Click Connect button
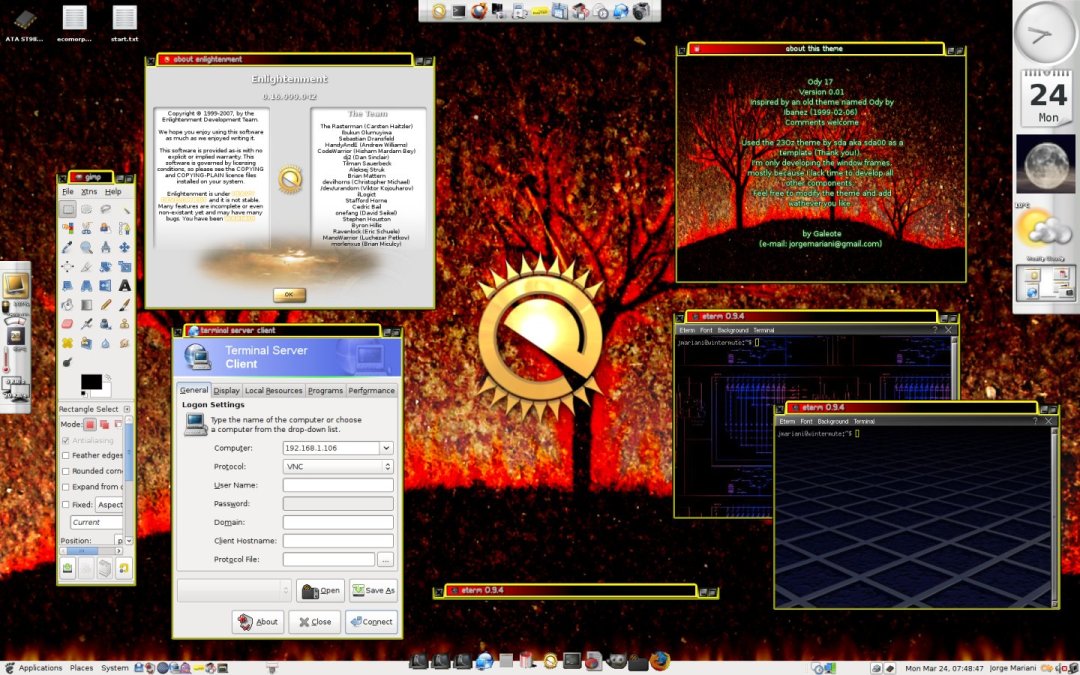1080x675 pixels. coord(371,621)
